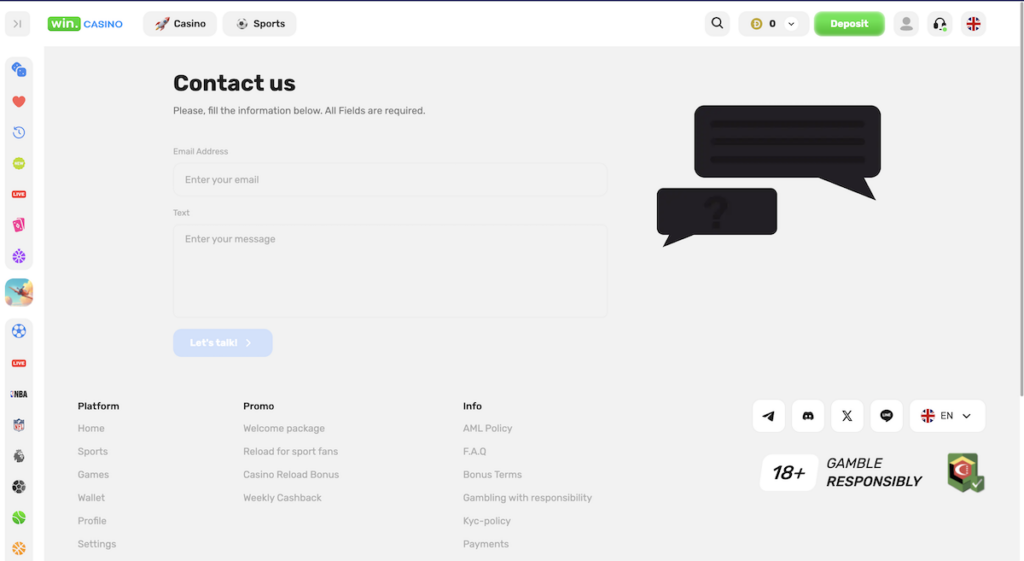
Task: Open the NFL shield icon
Action: pos(19,425)
